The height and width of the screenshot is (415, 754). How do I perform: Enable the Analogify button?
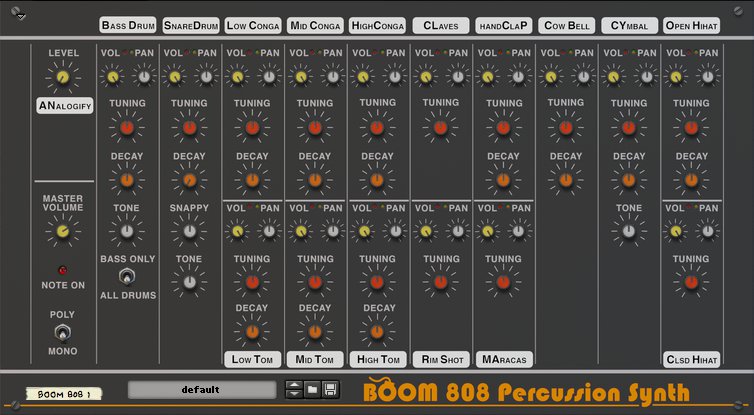(x=65, y=105)
